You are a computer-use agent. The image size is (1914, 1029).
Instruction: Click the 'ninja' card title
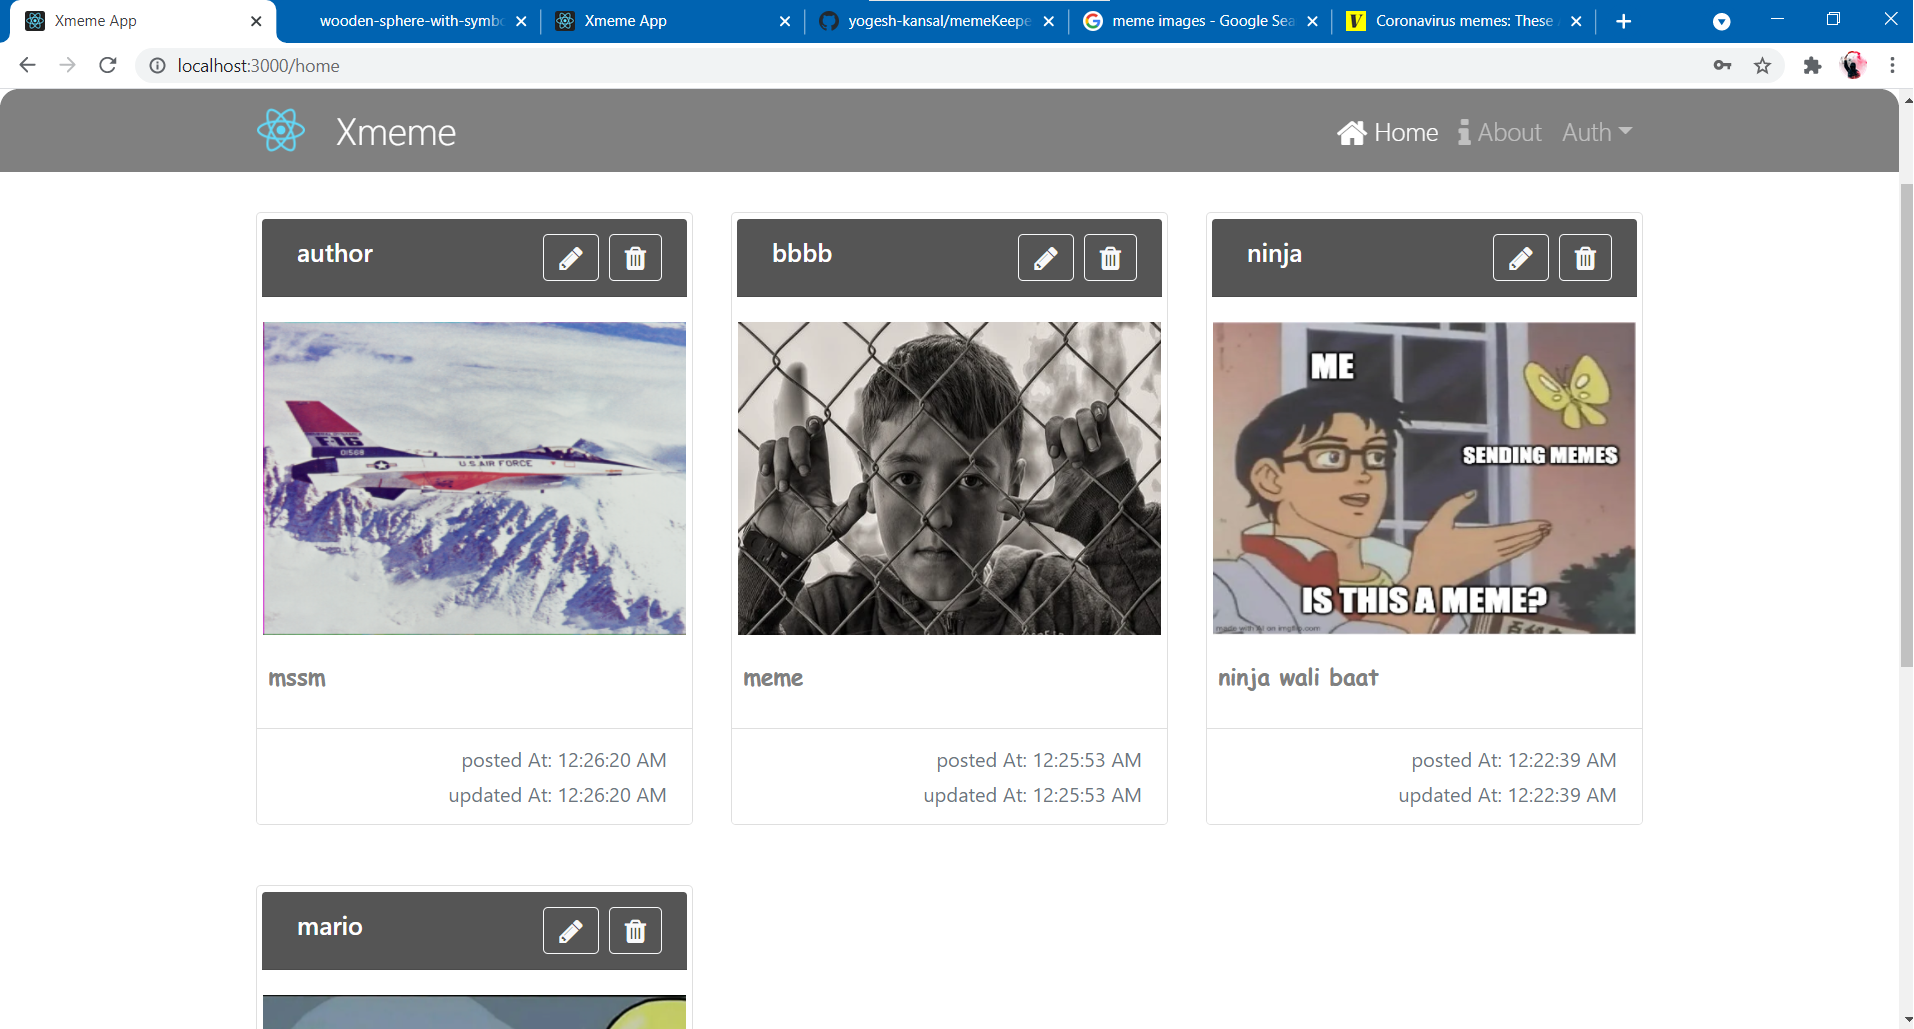pyautogui.click(x=1274, y=254)
